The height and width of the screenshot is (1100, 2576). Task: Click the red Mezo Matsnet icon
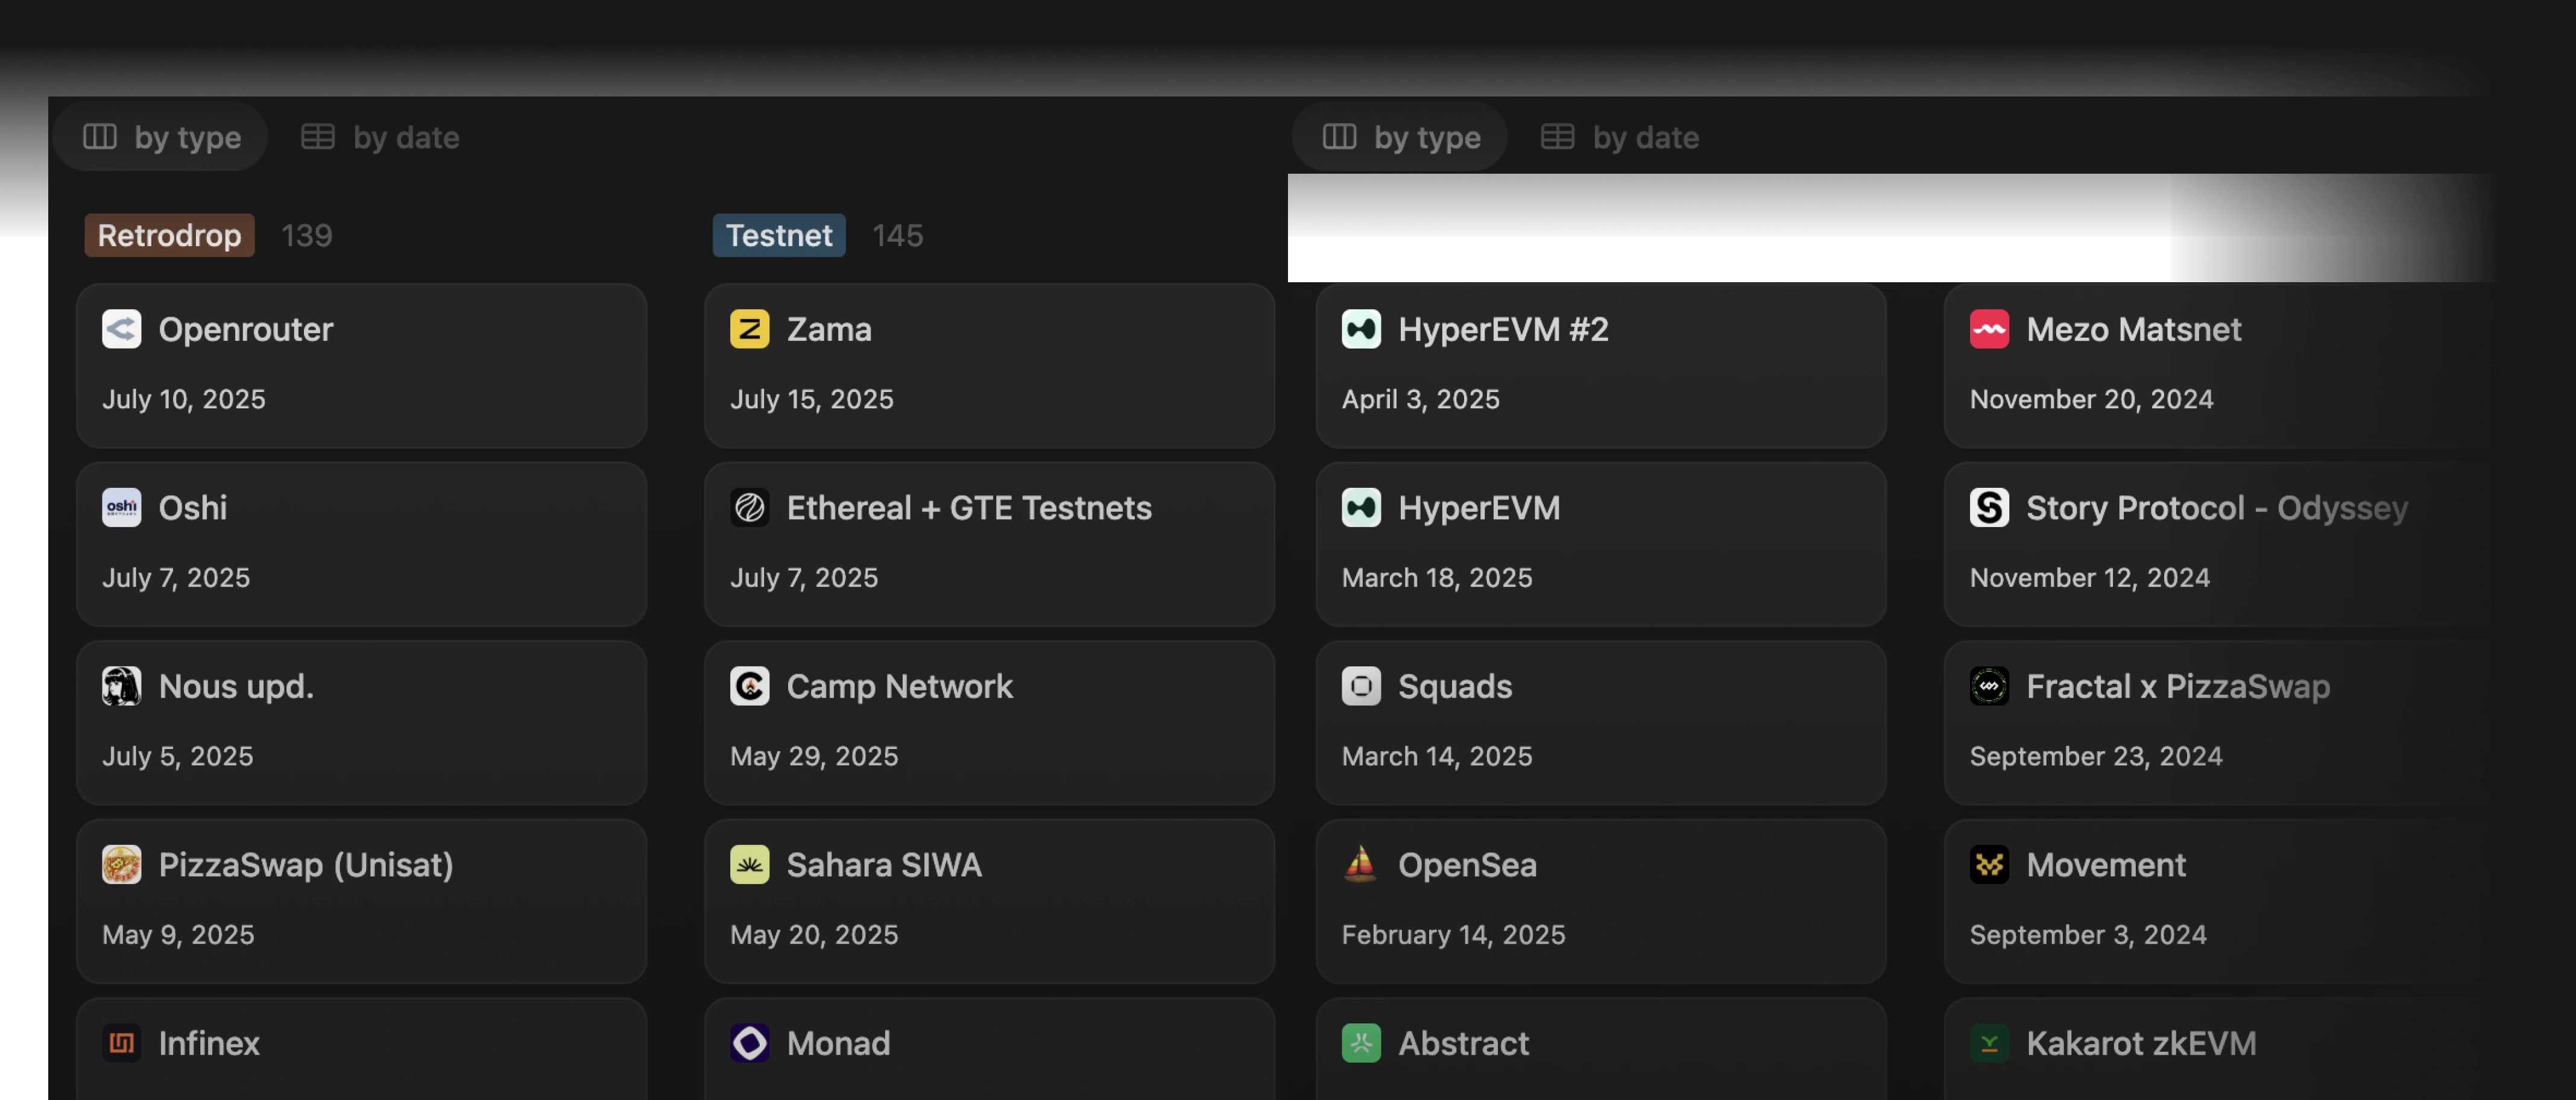(1989, 329)
